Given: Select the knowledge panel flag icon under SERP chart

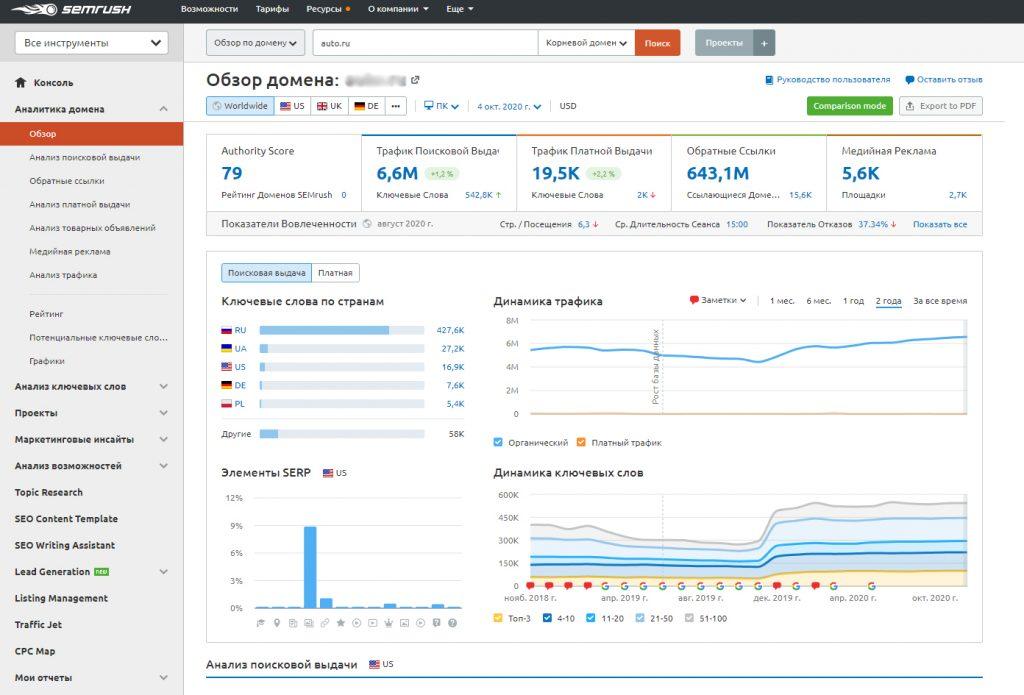Looking at the screenshot, I should pos(261,622).
